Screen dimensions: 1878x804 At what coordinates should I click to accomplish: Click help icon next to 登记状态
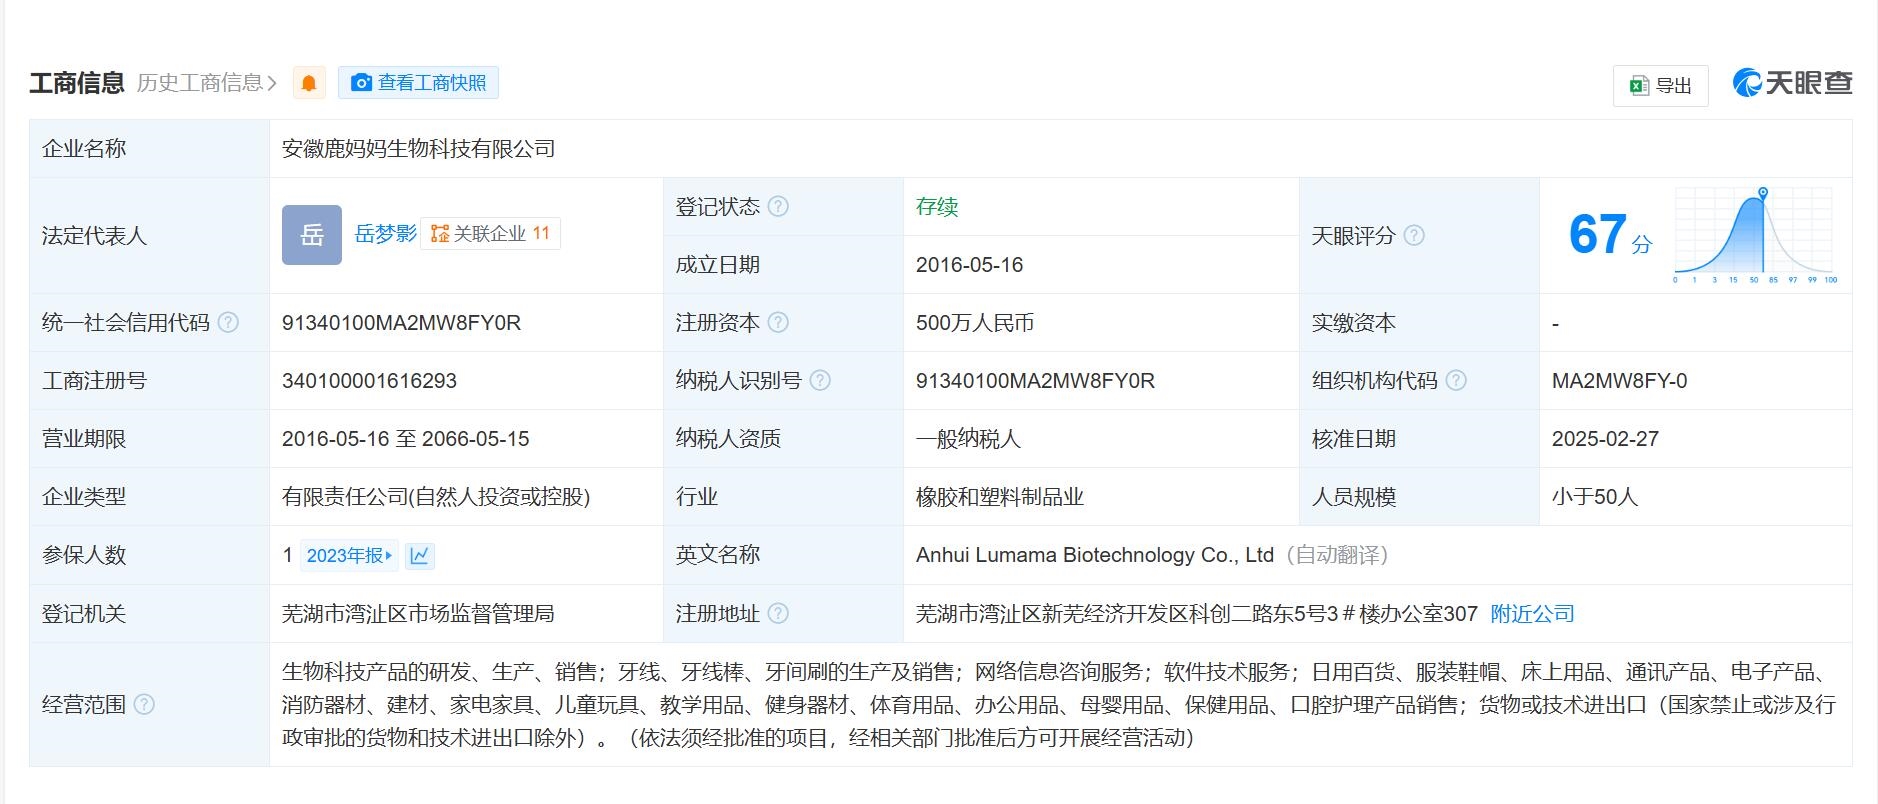point(778,207)
